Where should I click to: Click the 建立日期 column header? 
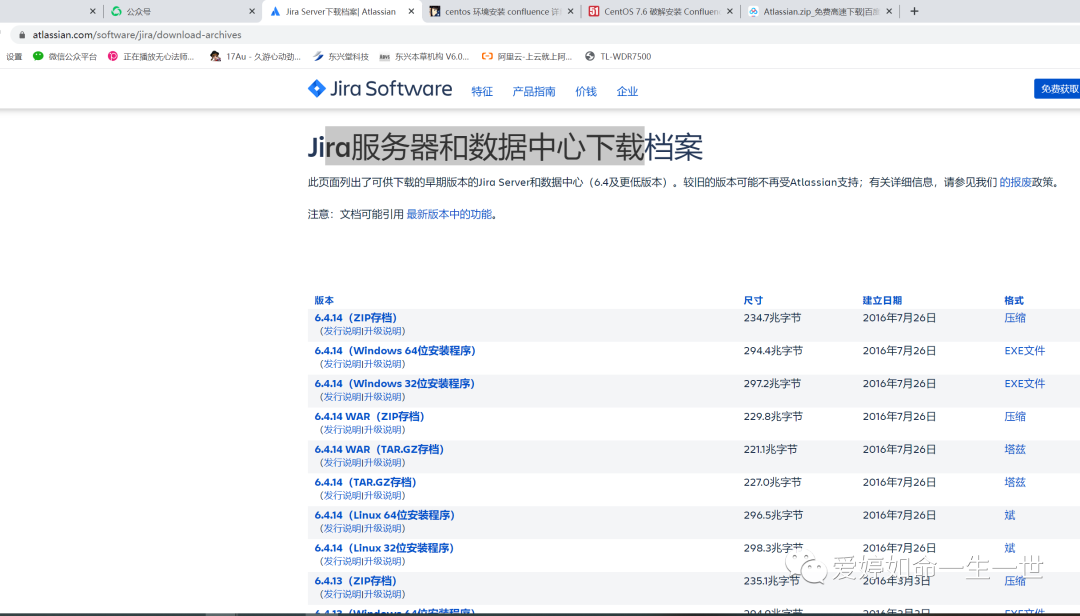tap(882, 300)
